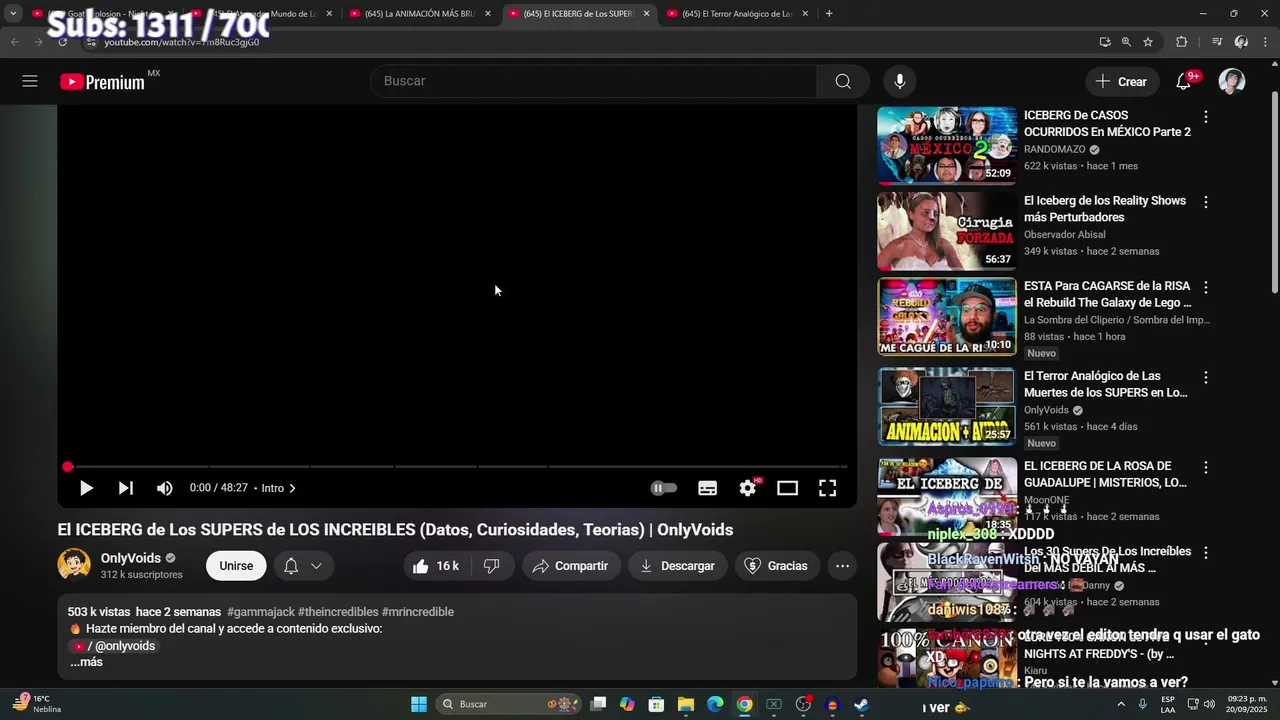
Task: Open OnlyVoids channel avatar
Action: (74, 565)
